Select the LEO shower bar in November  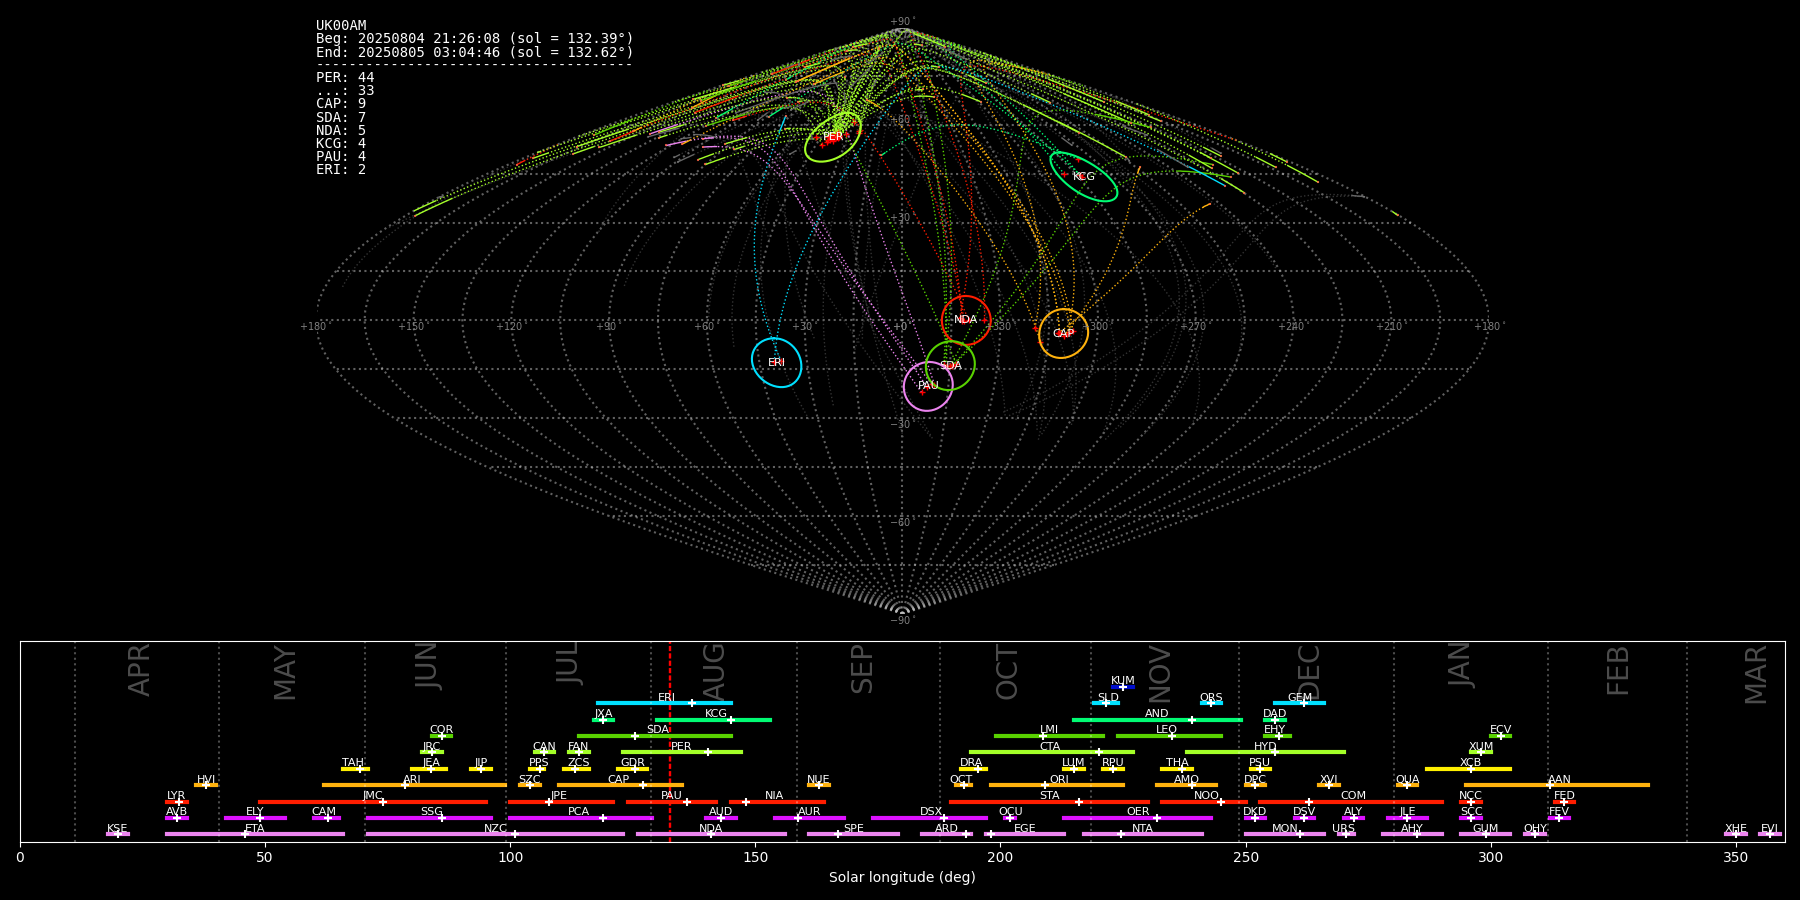click(1169, 736)
